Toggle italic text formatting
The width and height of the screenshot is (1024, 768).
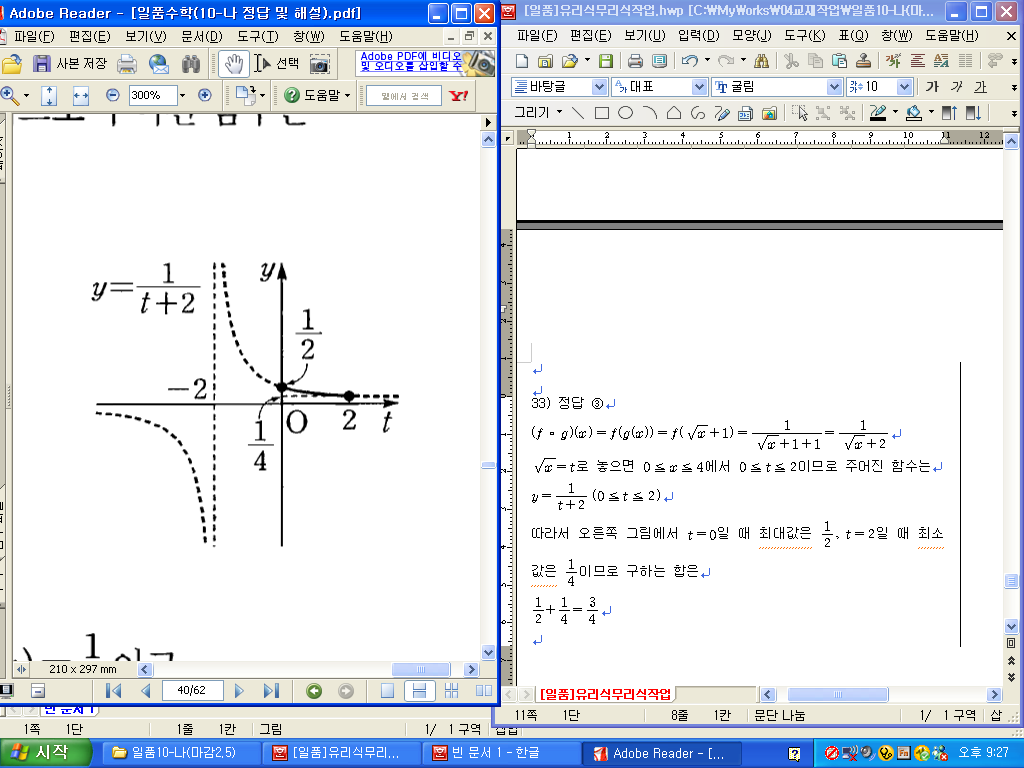tap(956, 87)
